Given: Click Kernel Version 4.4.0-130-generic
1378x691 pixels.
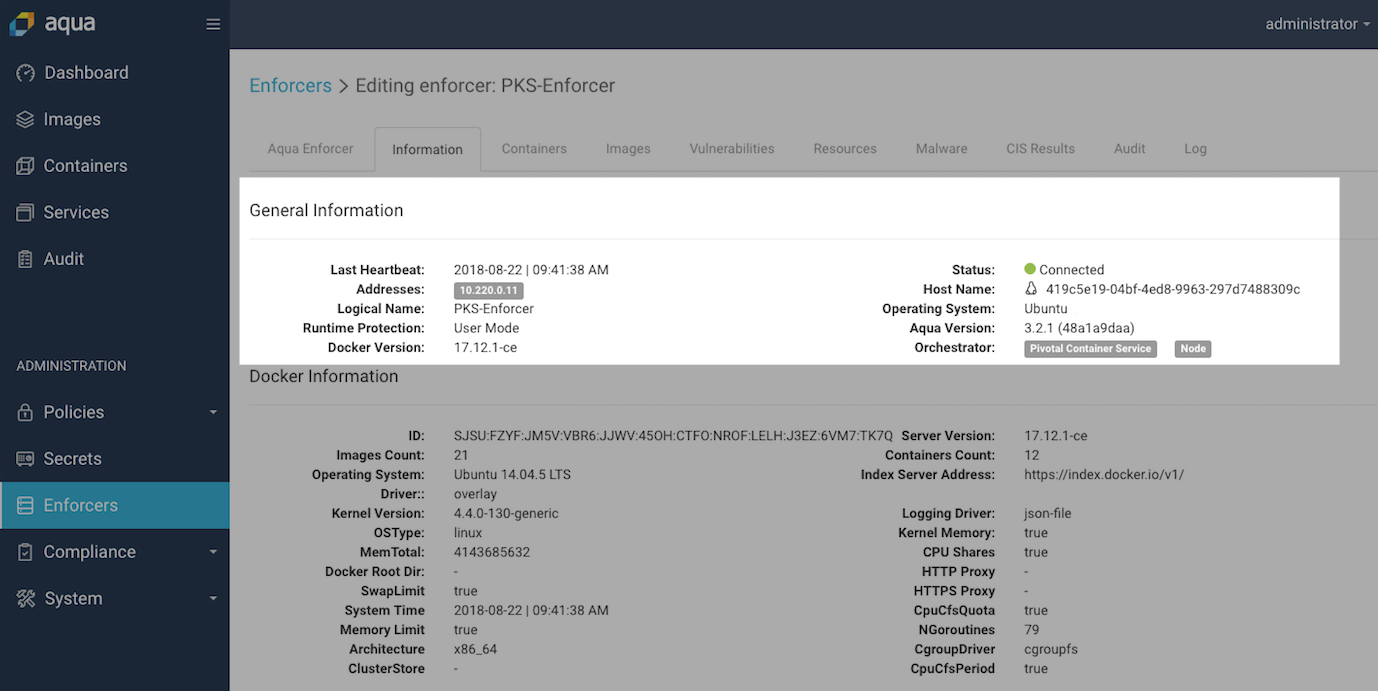Looking at the screenshot, I should point(506,513).
